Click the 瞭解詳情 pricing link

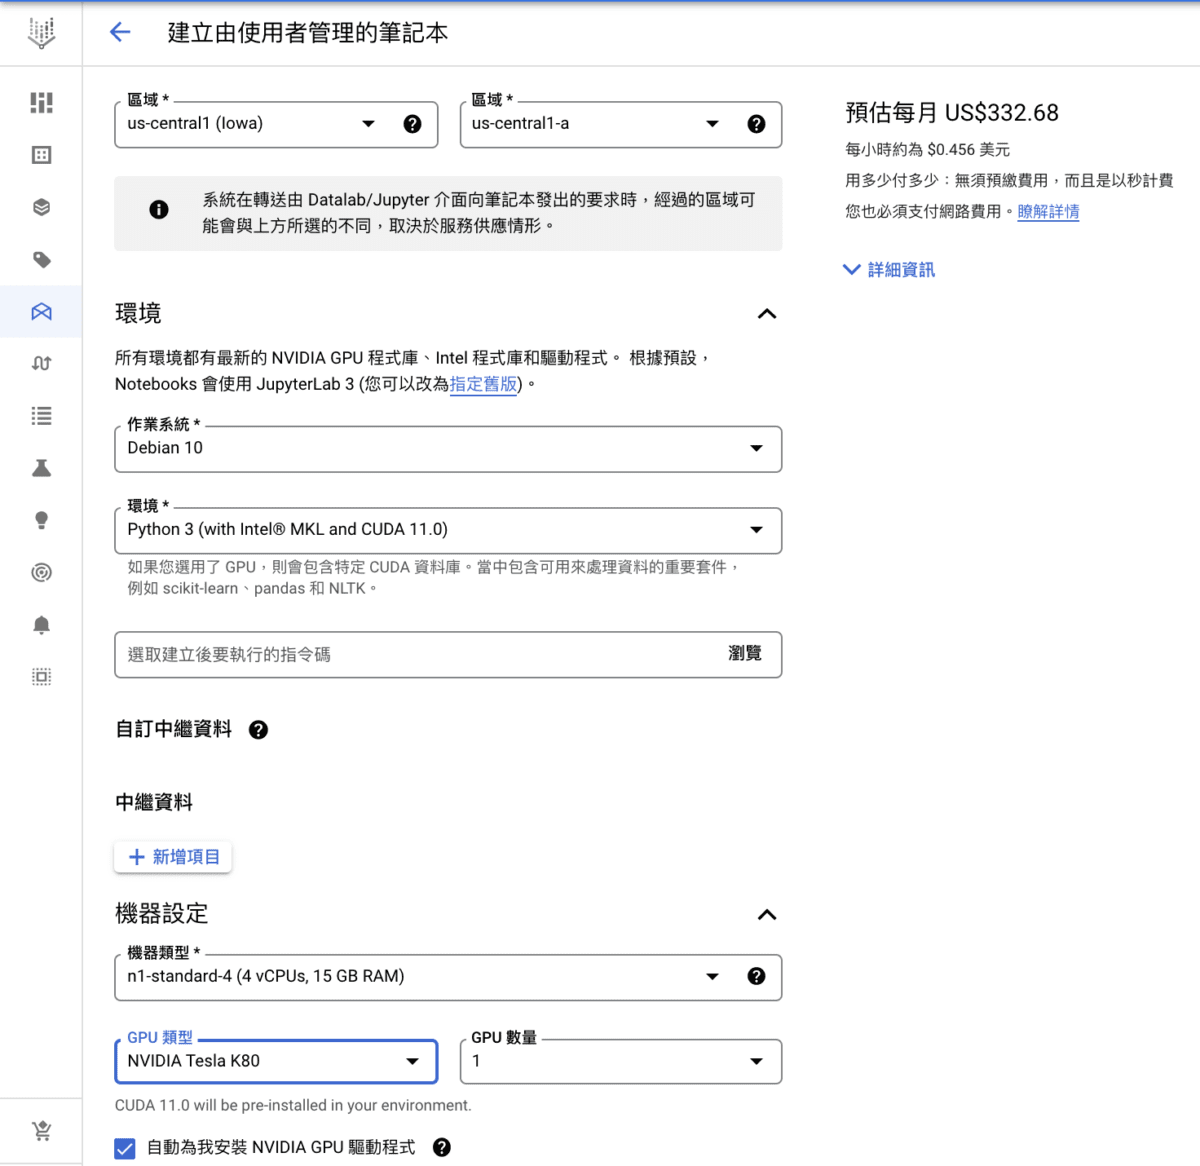pos(1048,211)
